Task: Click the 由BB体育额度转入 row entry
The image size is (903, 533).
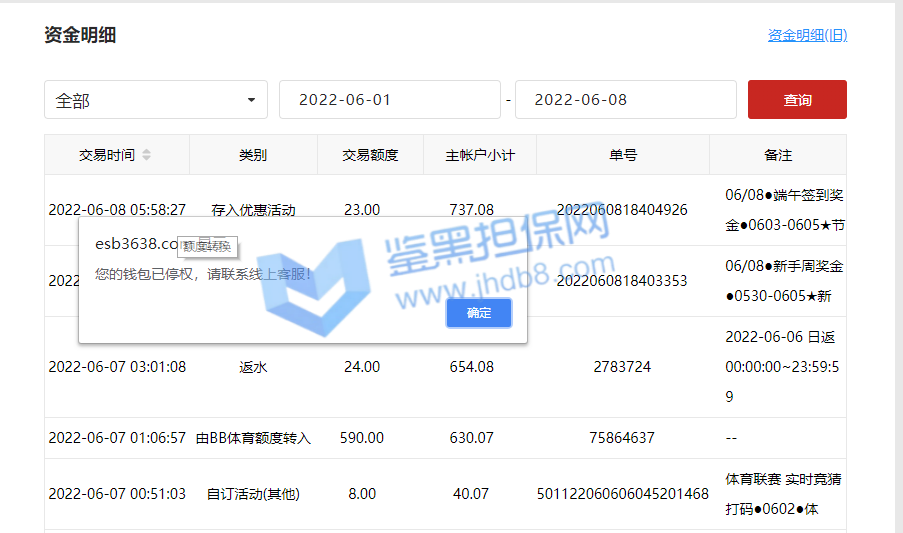Action: 253,438
